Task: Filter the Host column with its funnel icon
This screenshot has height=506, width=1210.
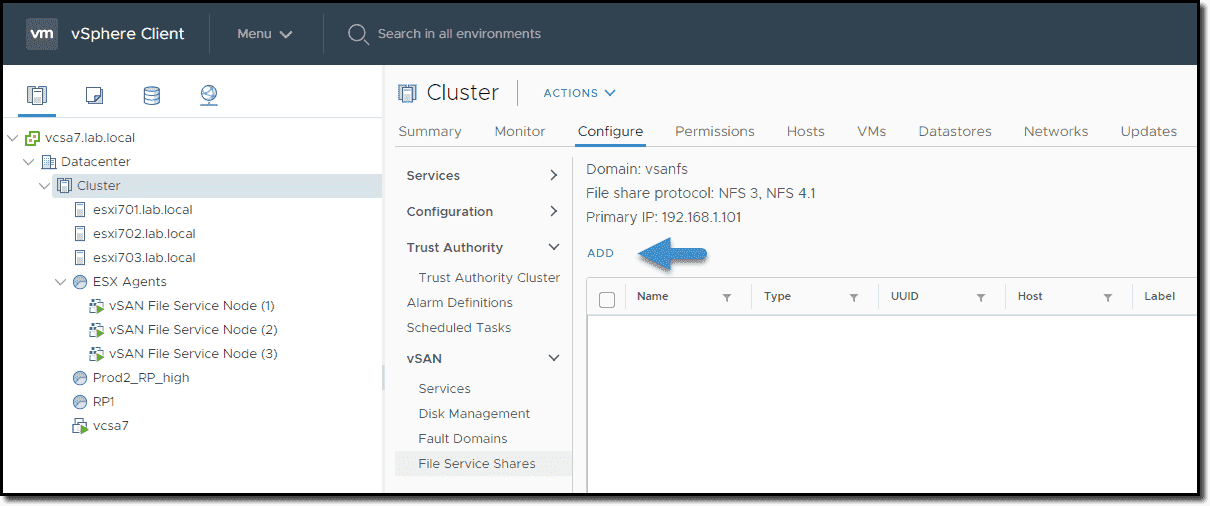Action: tap(1108, 297)
